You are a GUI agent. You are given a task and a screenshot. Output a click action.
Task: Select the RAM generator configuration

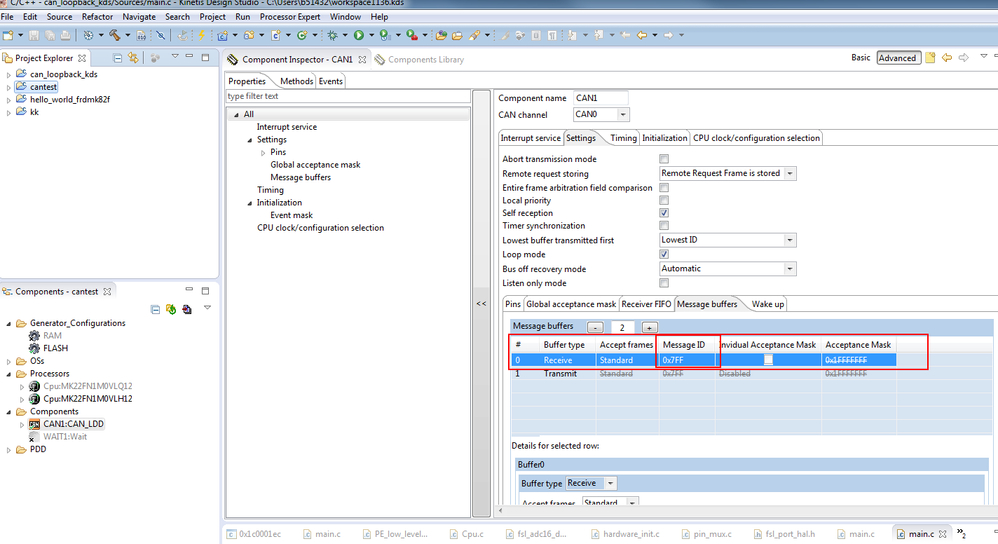52,335
